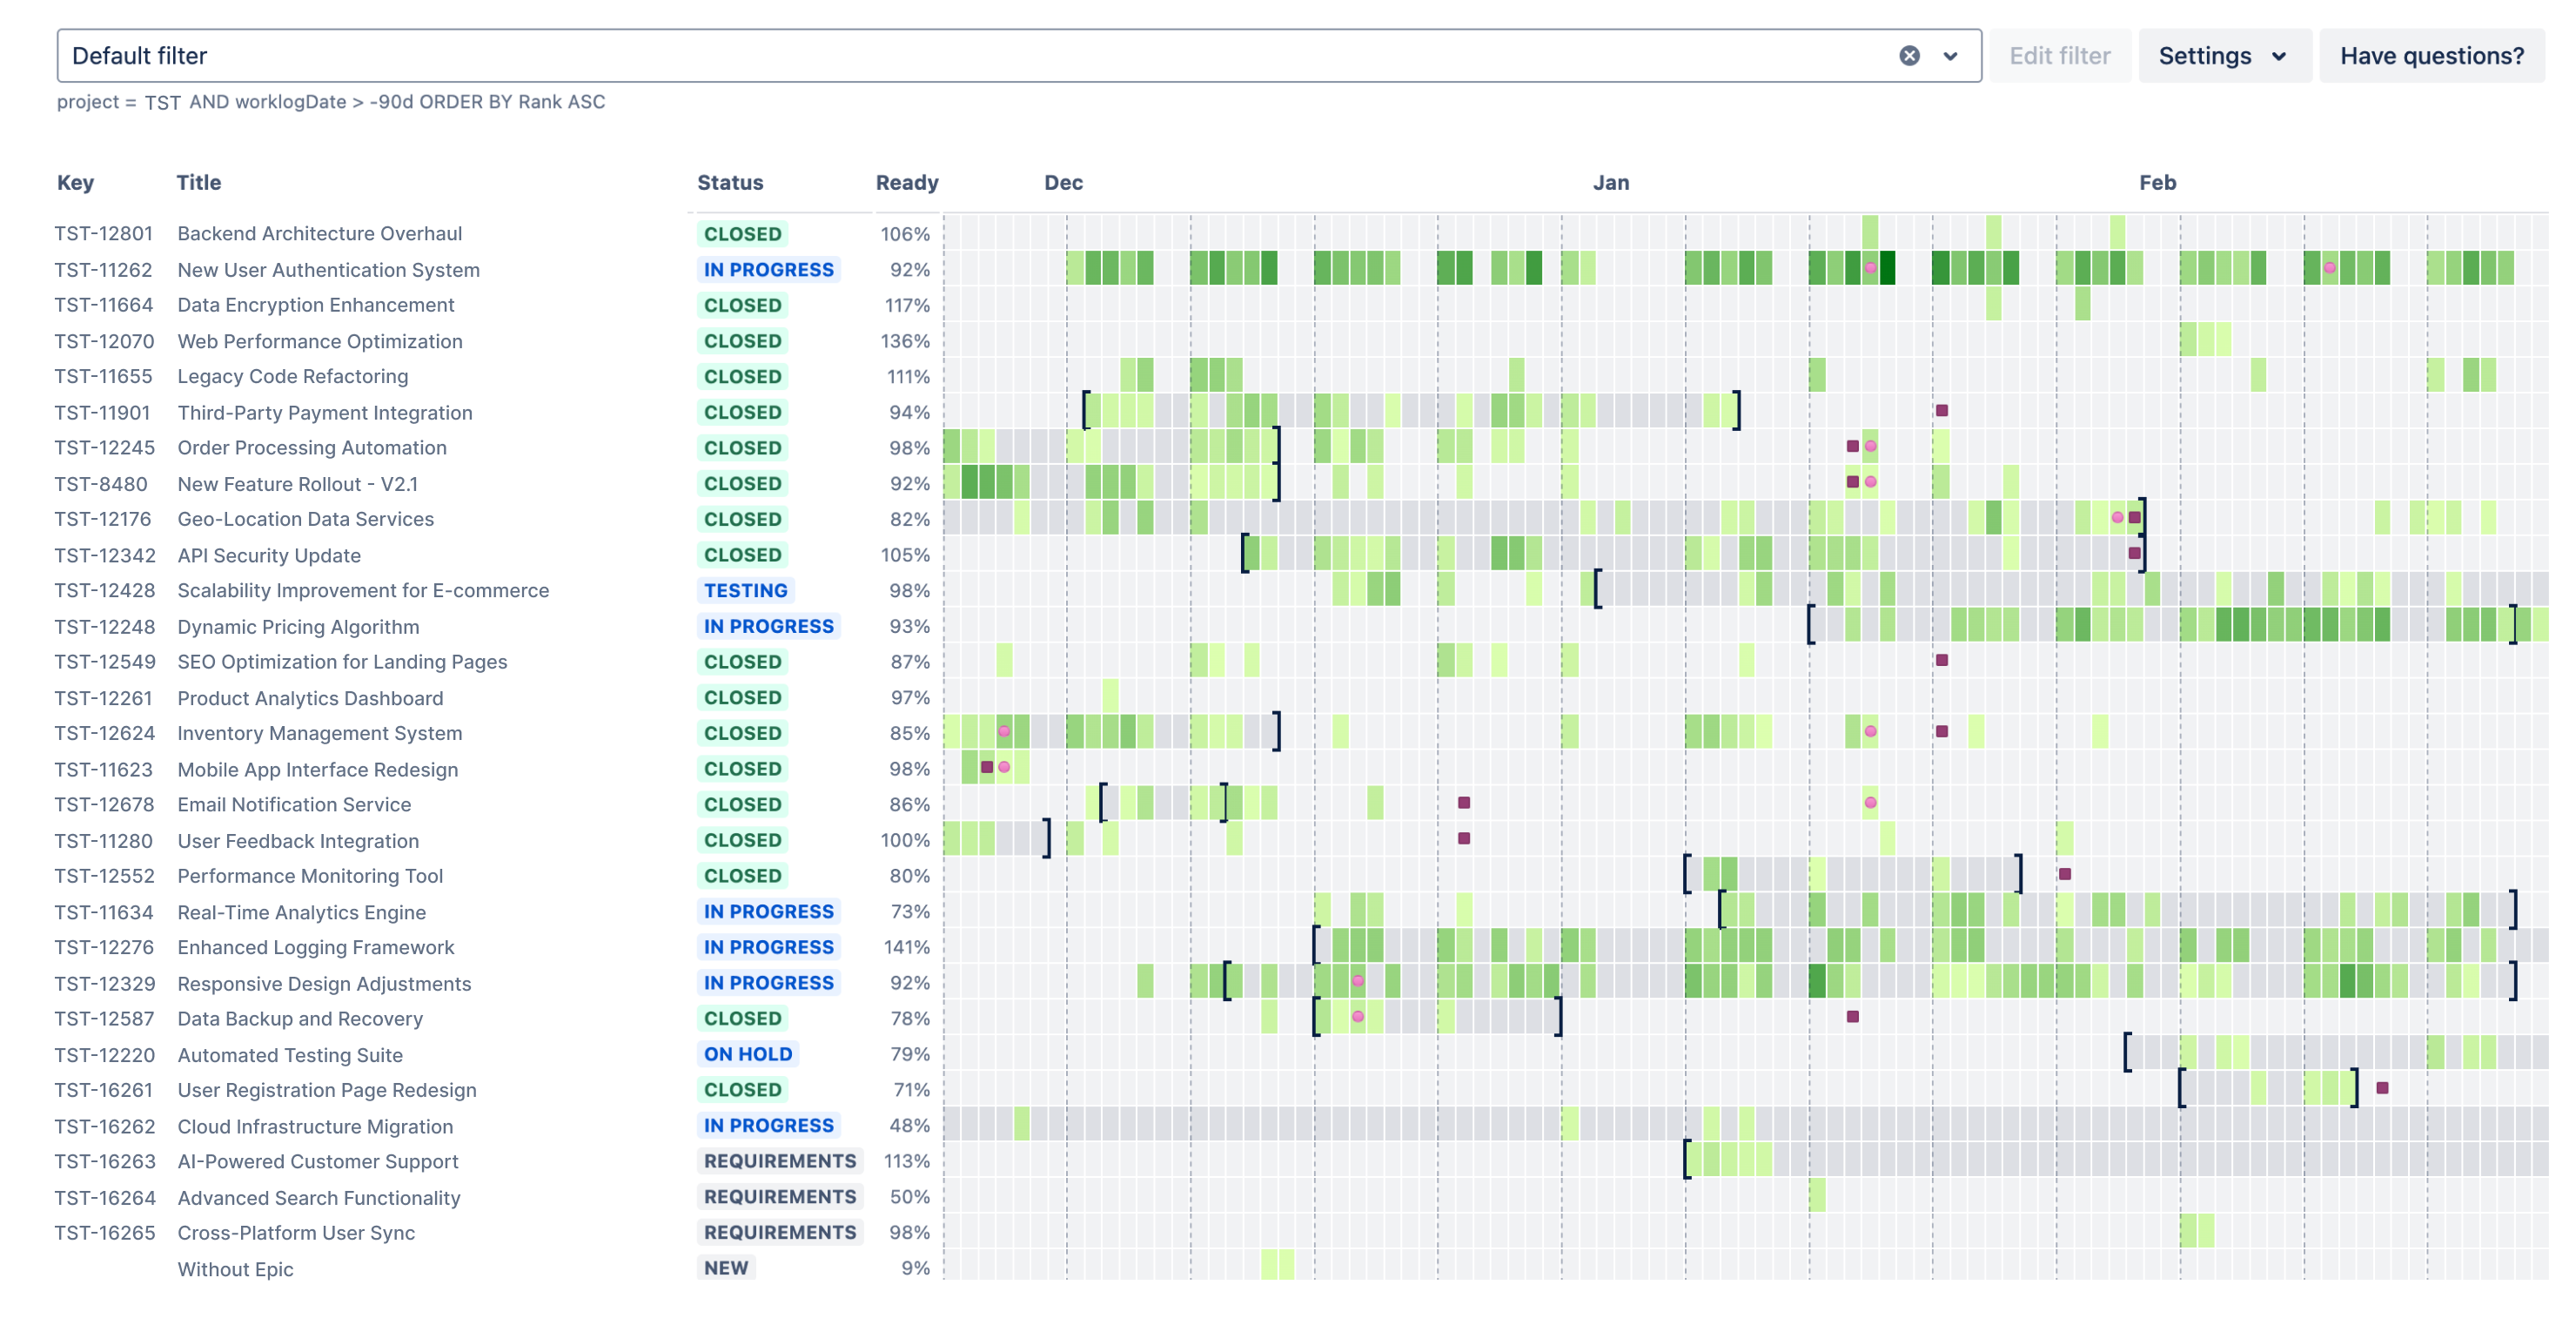Viewport: 2576px width, 1325px height.
Task: Sort the table by the Ready column header
Action: click(x=906, y=182)
